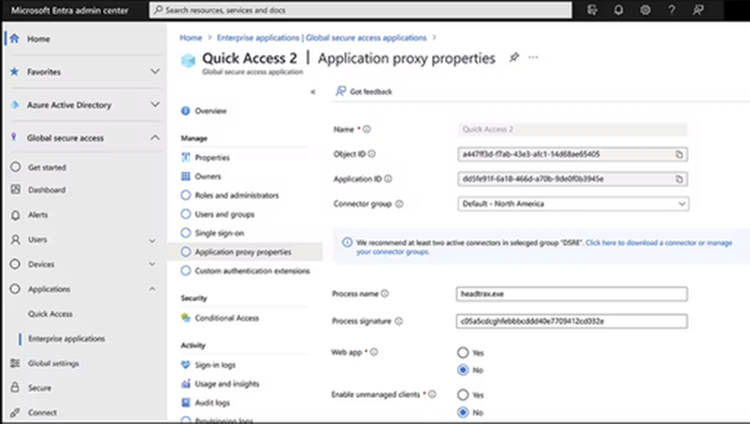Select Yes for Web app
The width and height of the screenshot is (750, 424).
463,353
